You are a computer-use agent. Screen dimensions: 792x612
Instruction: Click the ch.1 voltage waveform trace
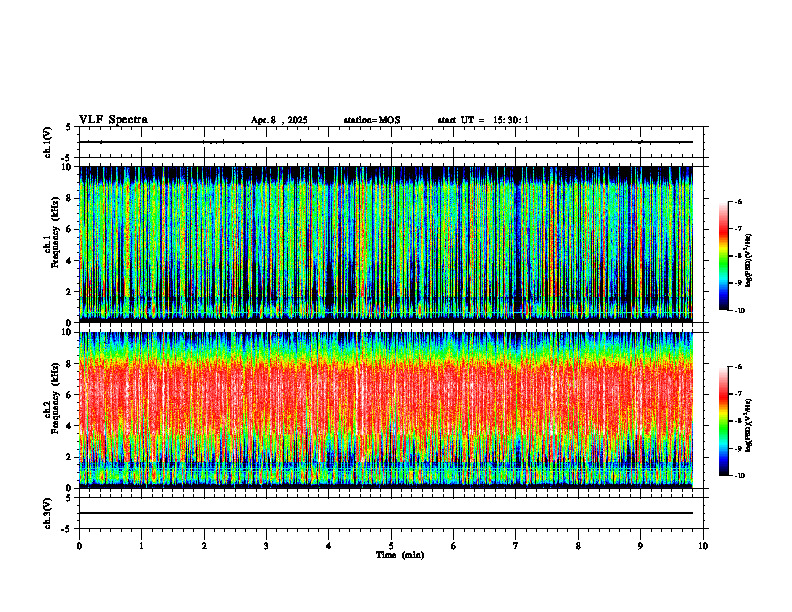386,142
